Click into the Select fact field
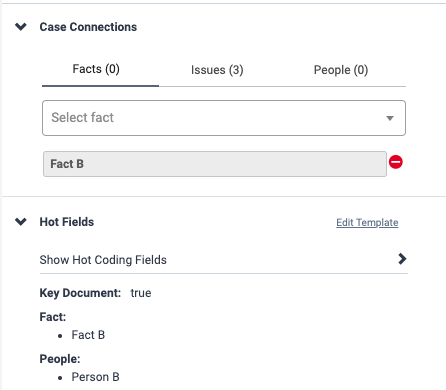 tap(224, 118)
